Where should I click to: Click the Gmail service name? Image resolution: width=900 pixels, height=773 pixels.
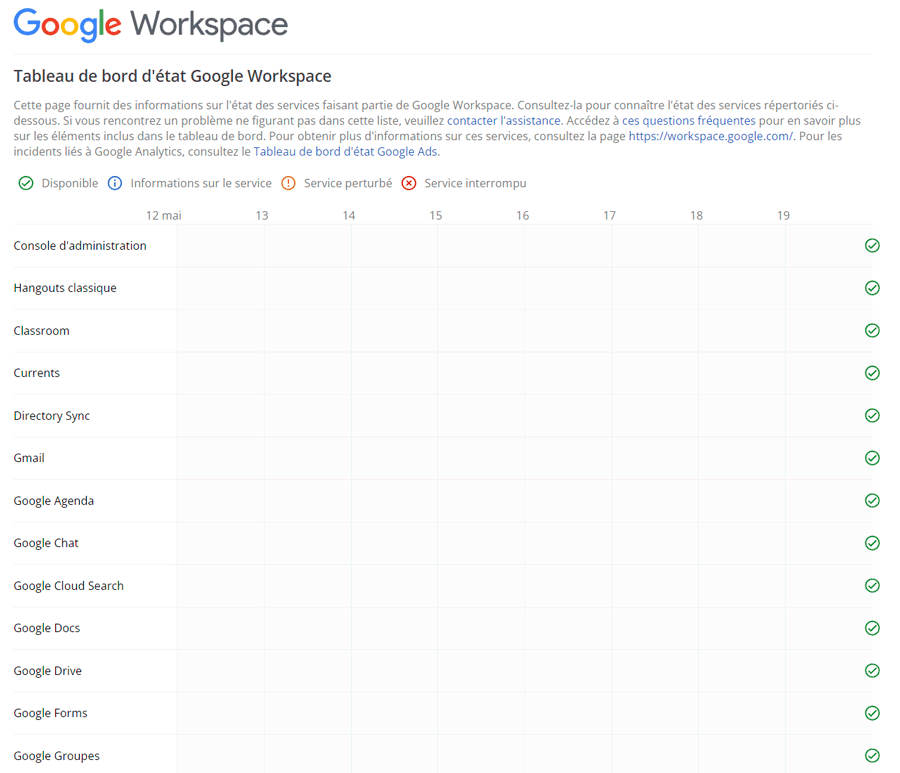pyautogui.click(x=29, y=458)
